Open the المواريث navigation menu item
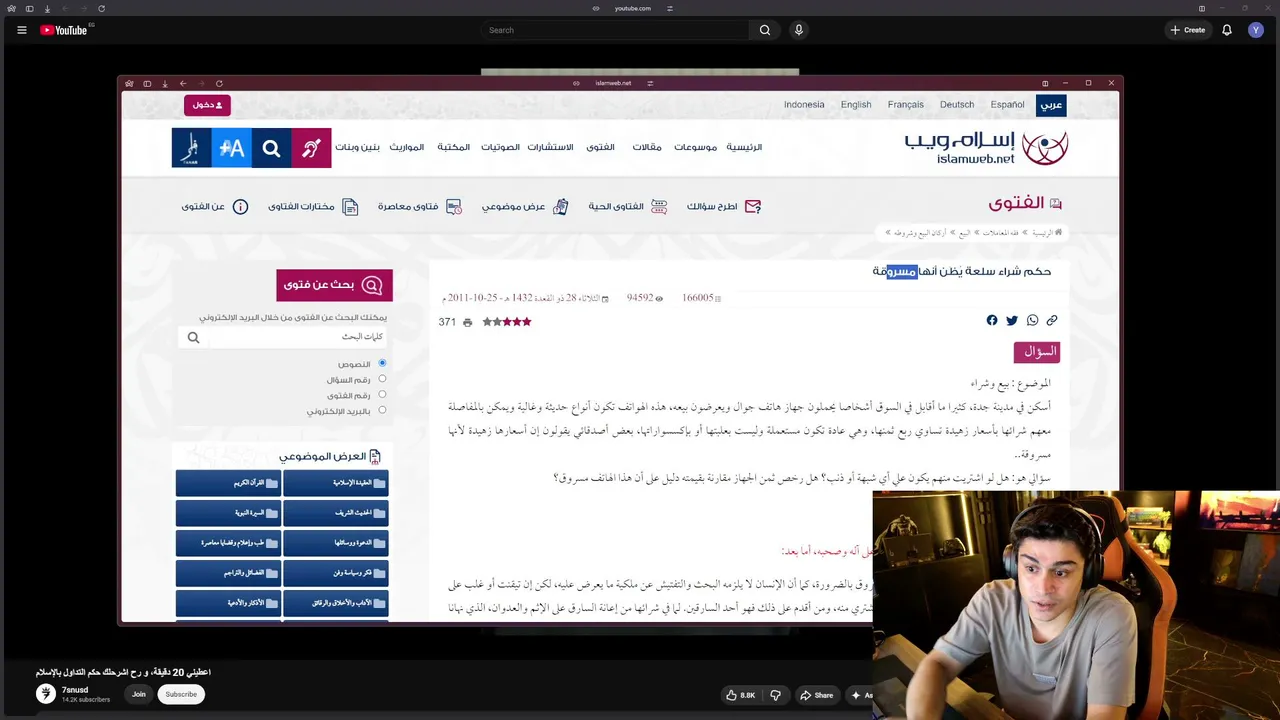The image size is (1280, 720). point(407,147)
